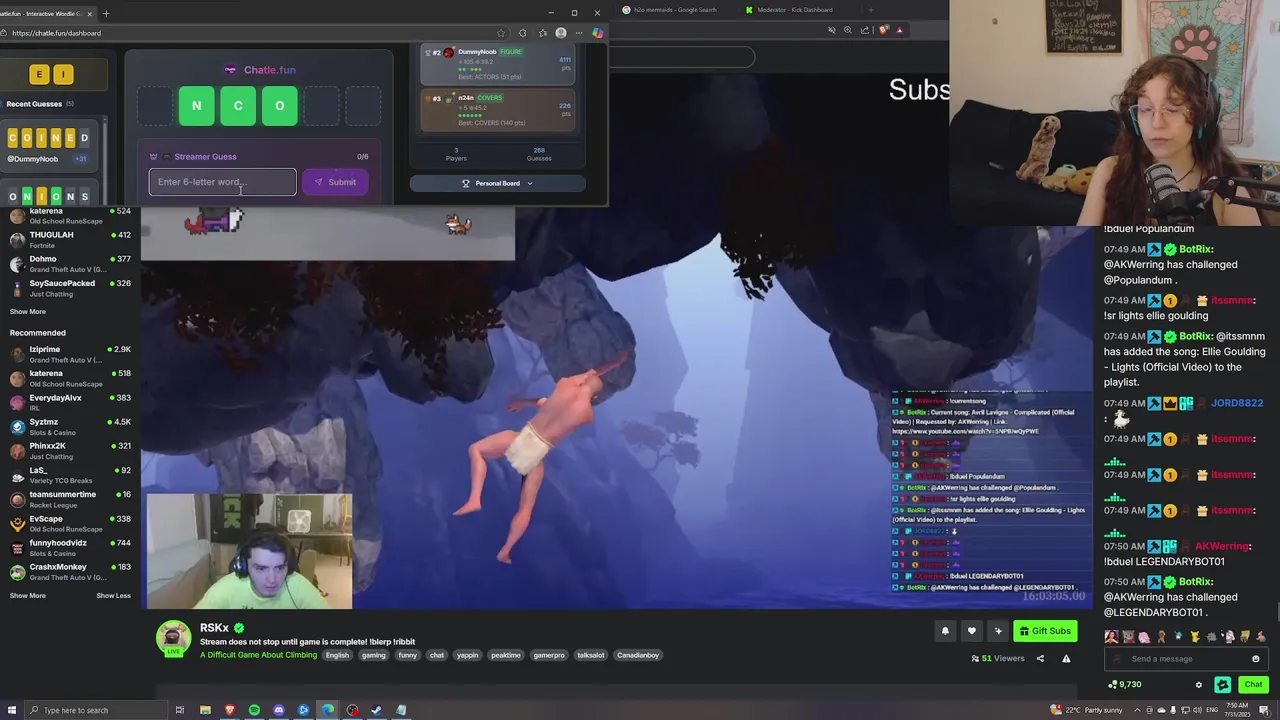1280x720 pixels.
Task: Share the stream via share icon
Action: click(x=1040, y=658)
